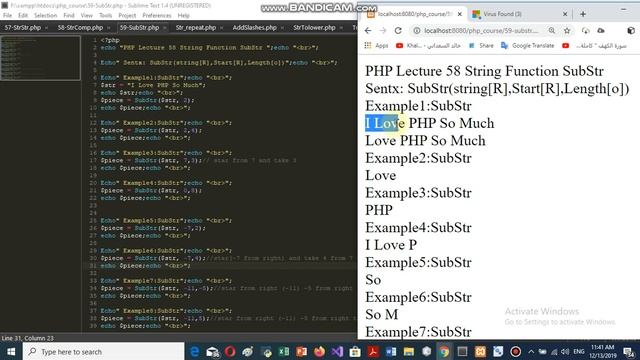Switch to the 58-StrComp.php tab
This screenshot has height=360, width=640.
pos(80,28)
